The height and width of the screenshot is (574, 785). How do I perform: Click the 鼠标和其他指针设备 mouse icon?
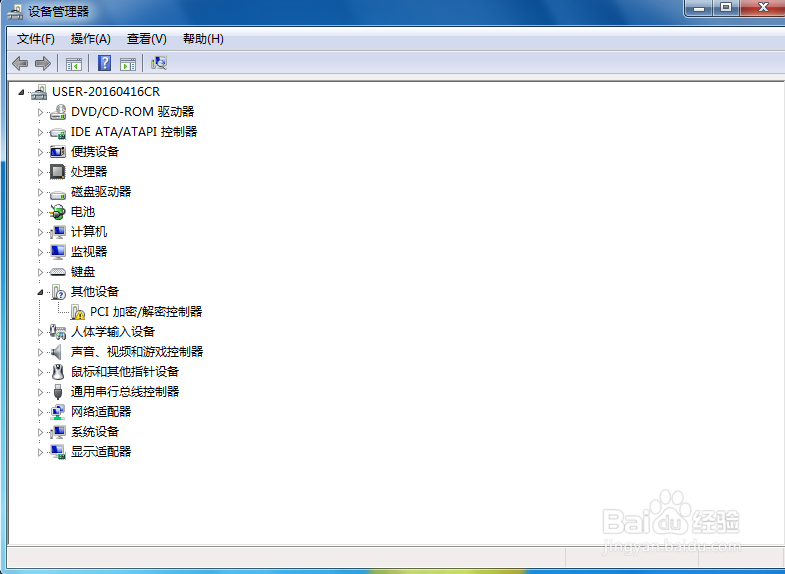[58, 372]
